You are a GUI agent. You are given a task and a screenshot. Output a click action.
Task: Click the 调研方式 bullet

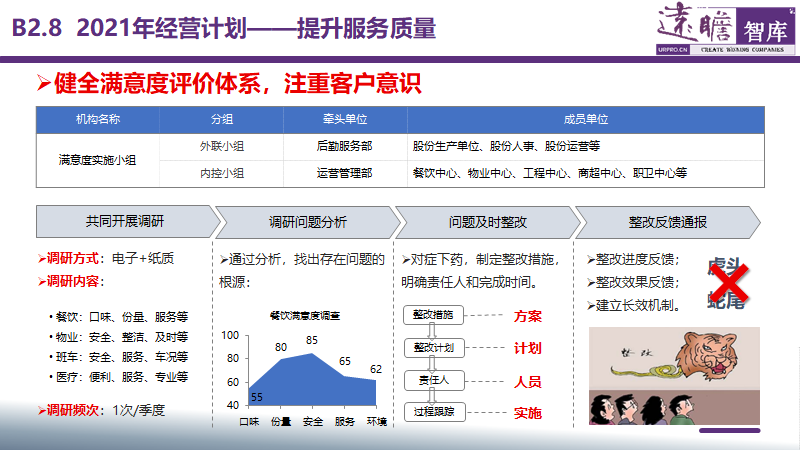point(106,258)
